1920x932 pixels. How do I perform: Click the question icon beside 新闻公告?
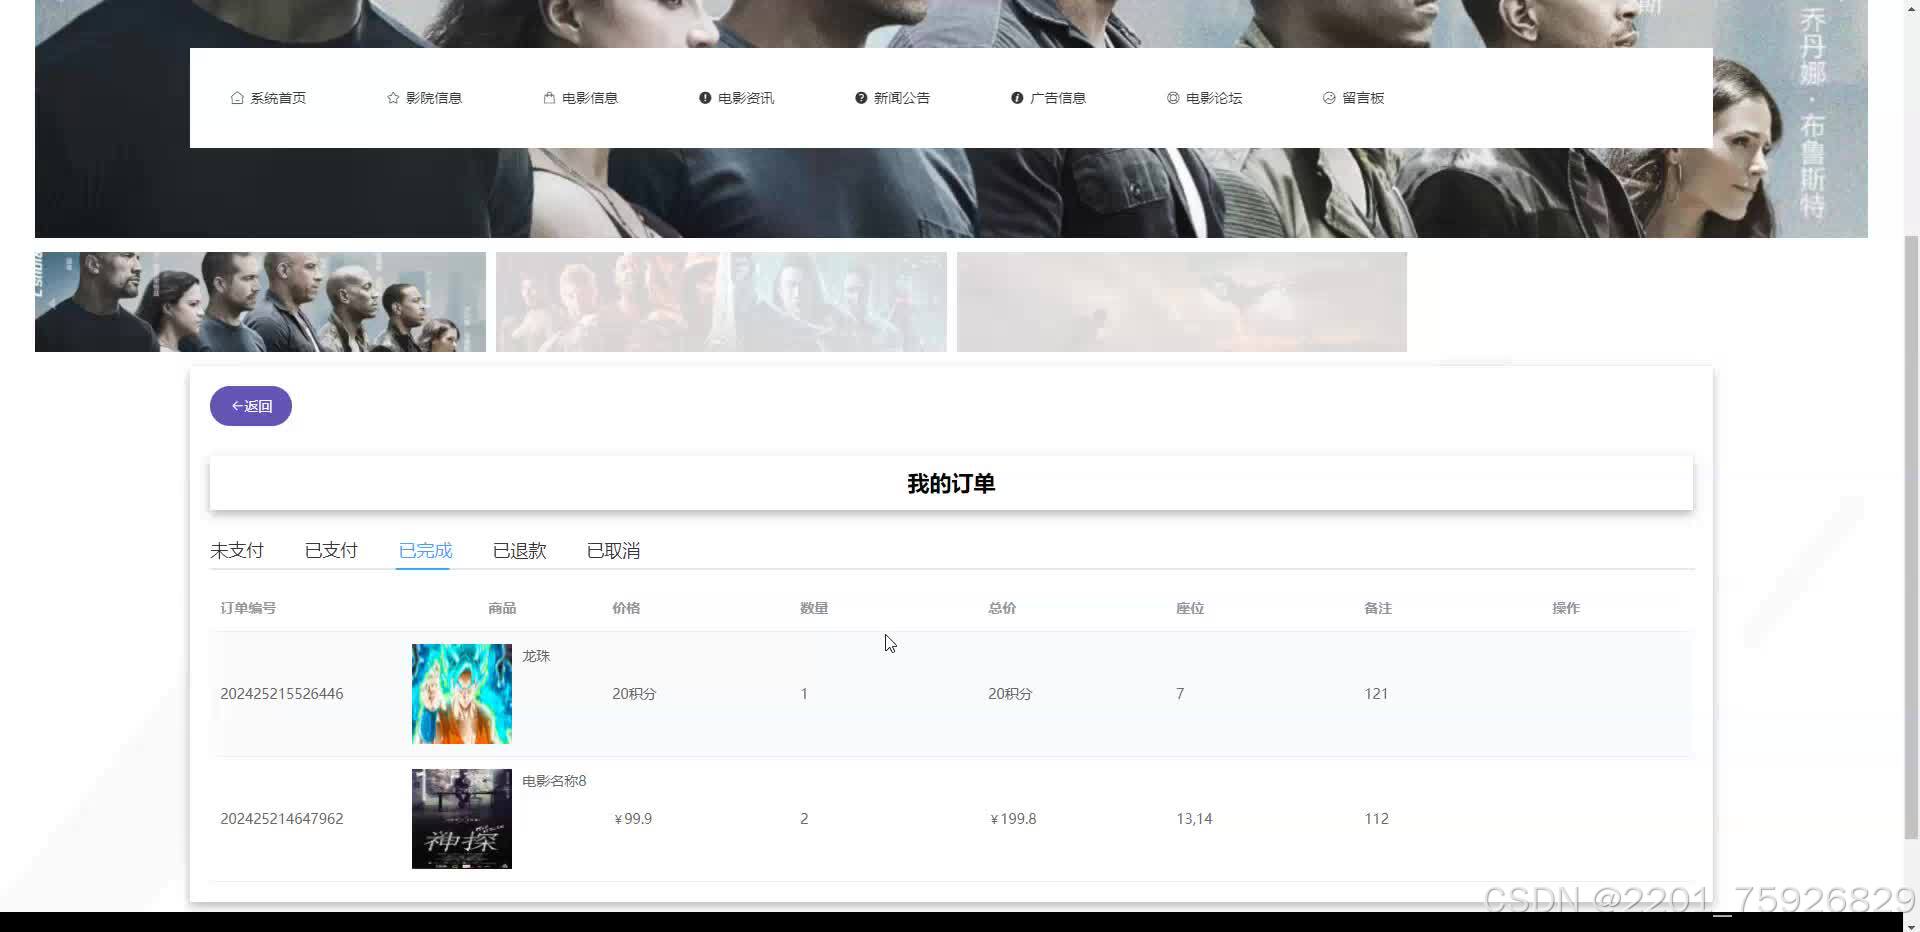point(861,98)
